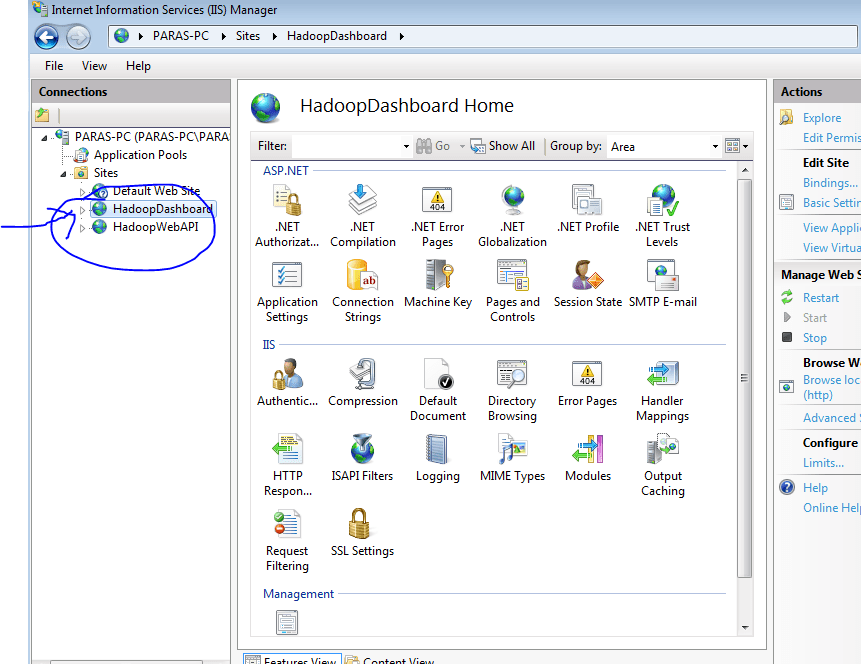Image resolution: width=861 pixels, height=664 pixels.
Task: Click the Back navigation arrow
Action: [47, 37]
